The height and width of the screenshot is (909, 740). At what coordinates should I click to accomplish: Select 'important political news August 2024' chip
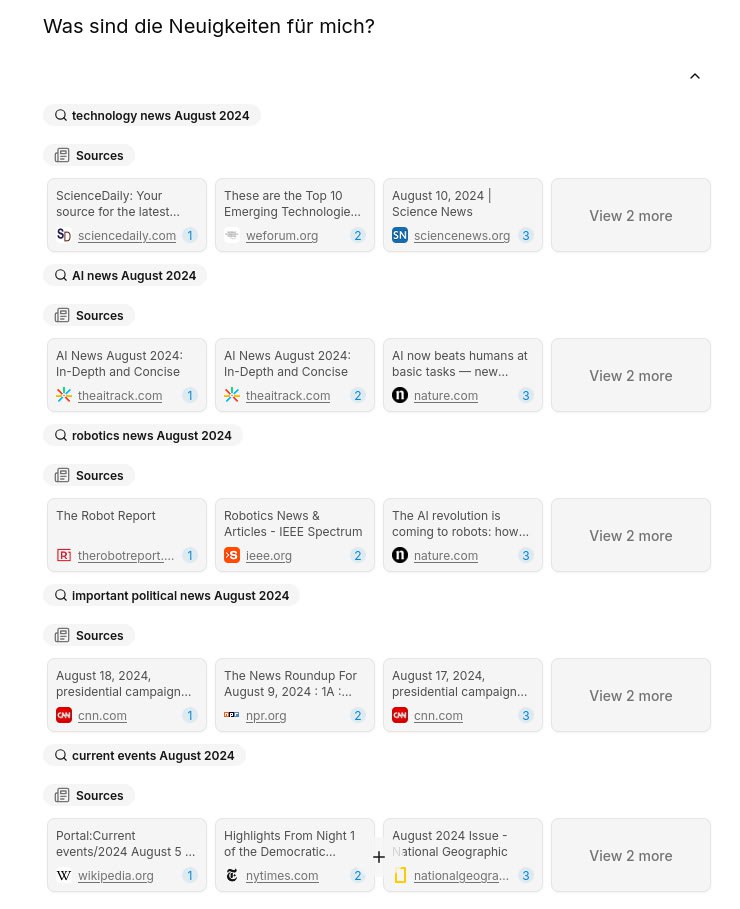[x=171, y=595]
